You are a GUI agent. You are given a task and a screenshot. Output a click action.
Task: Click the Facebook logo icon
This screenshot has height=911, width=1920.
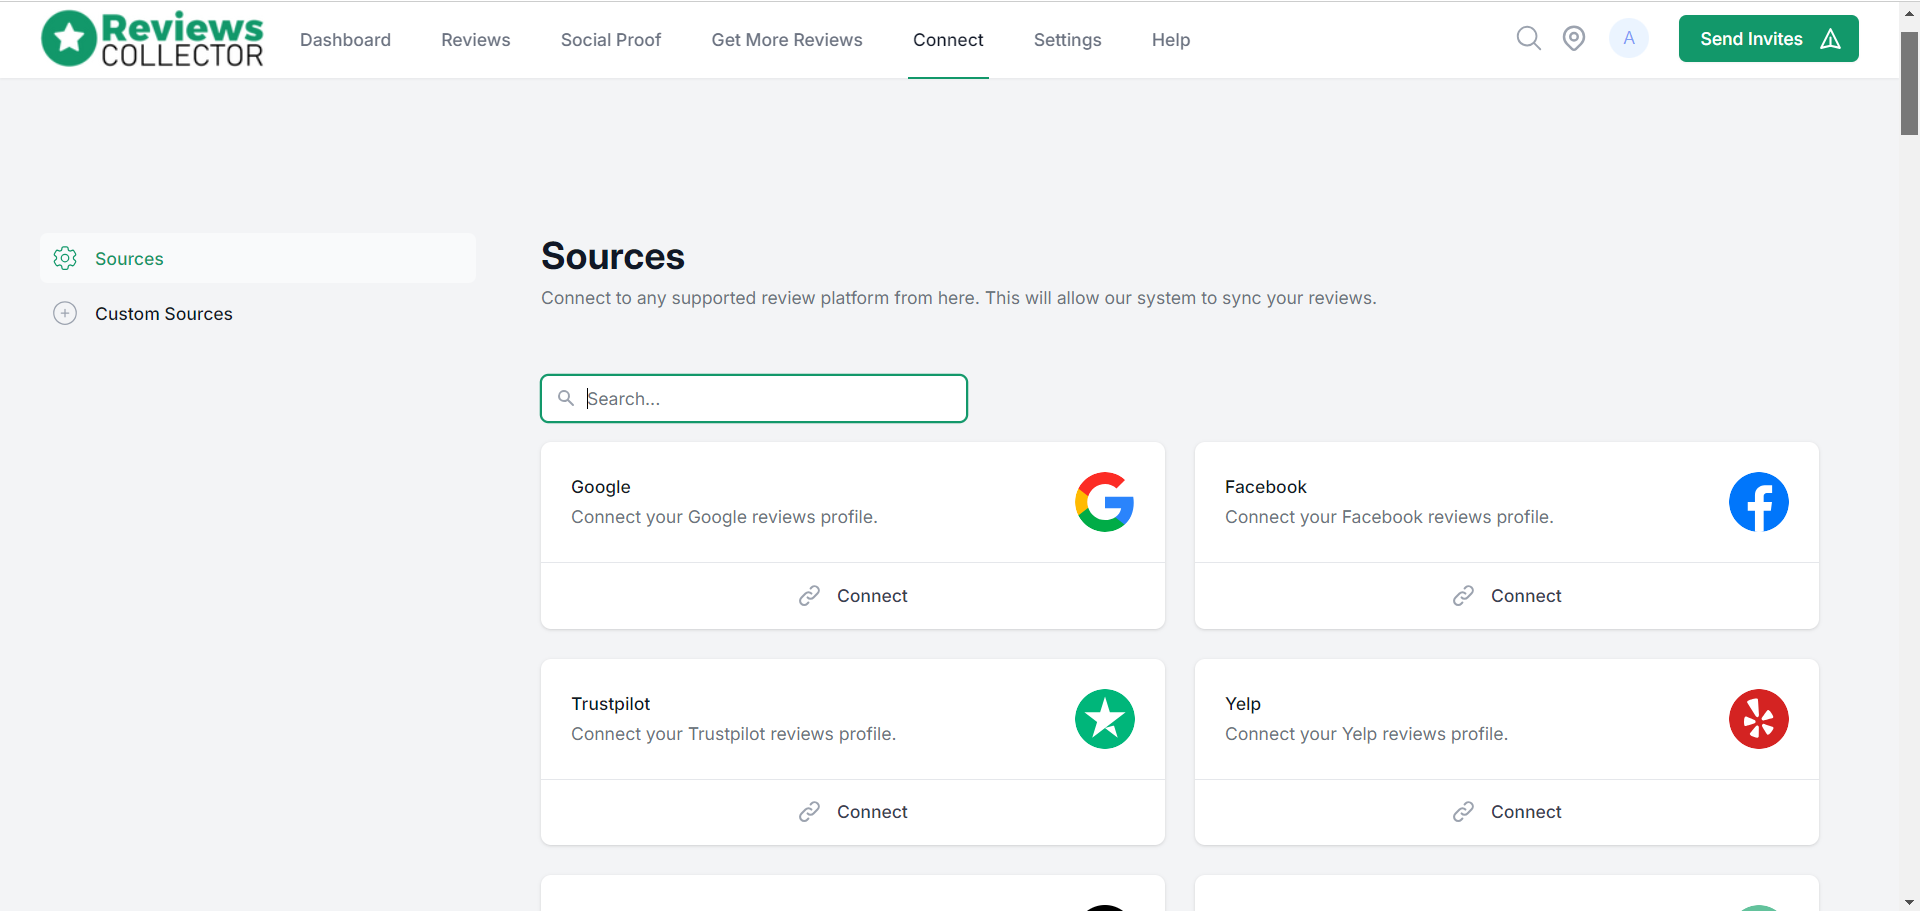point(1758,502)
